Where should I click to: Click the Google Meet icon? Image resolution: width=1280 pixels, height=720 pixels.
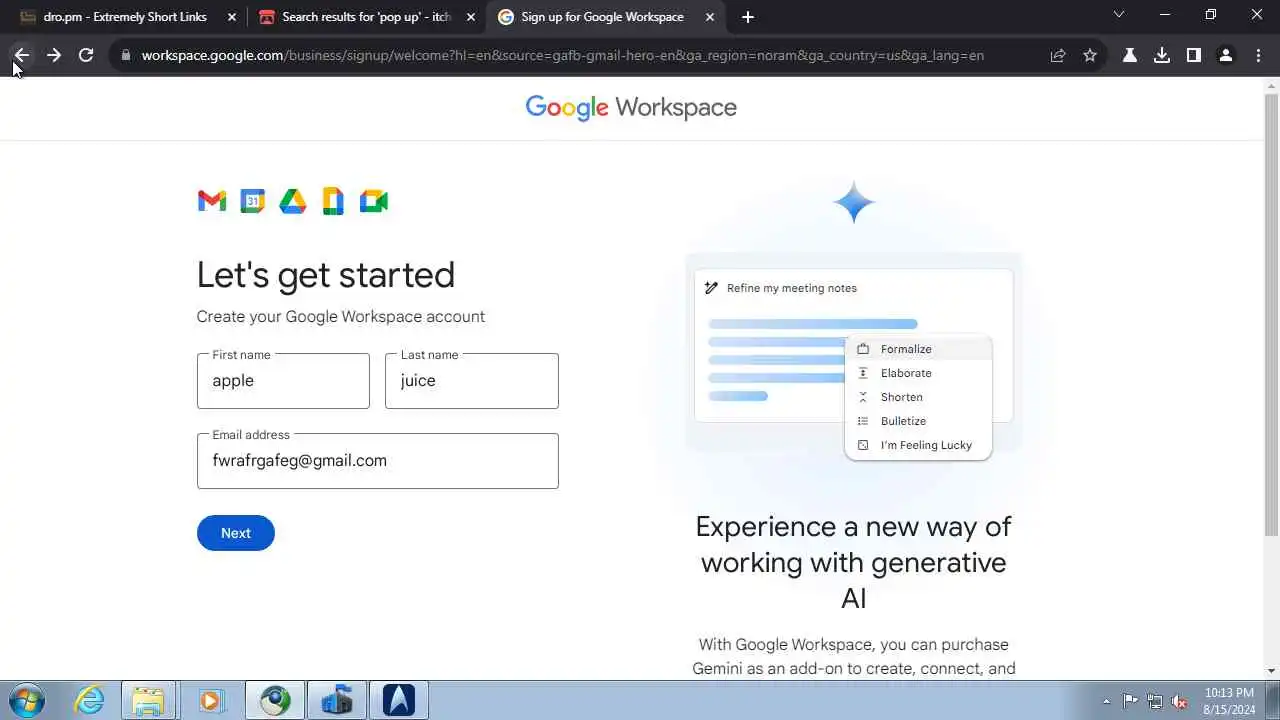tap(373, 201)
